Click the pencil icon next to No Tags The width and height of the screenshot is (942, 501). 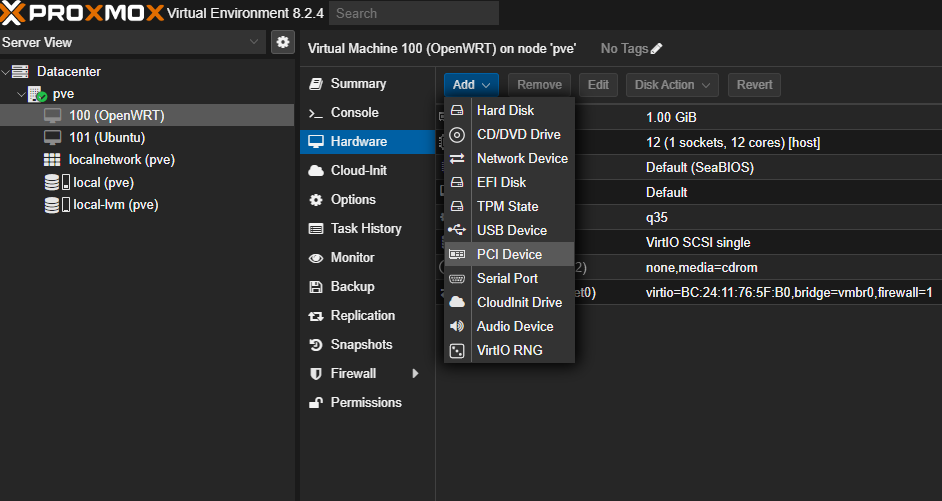[x=657, y=49]
